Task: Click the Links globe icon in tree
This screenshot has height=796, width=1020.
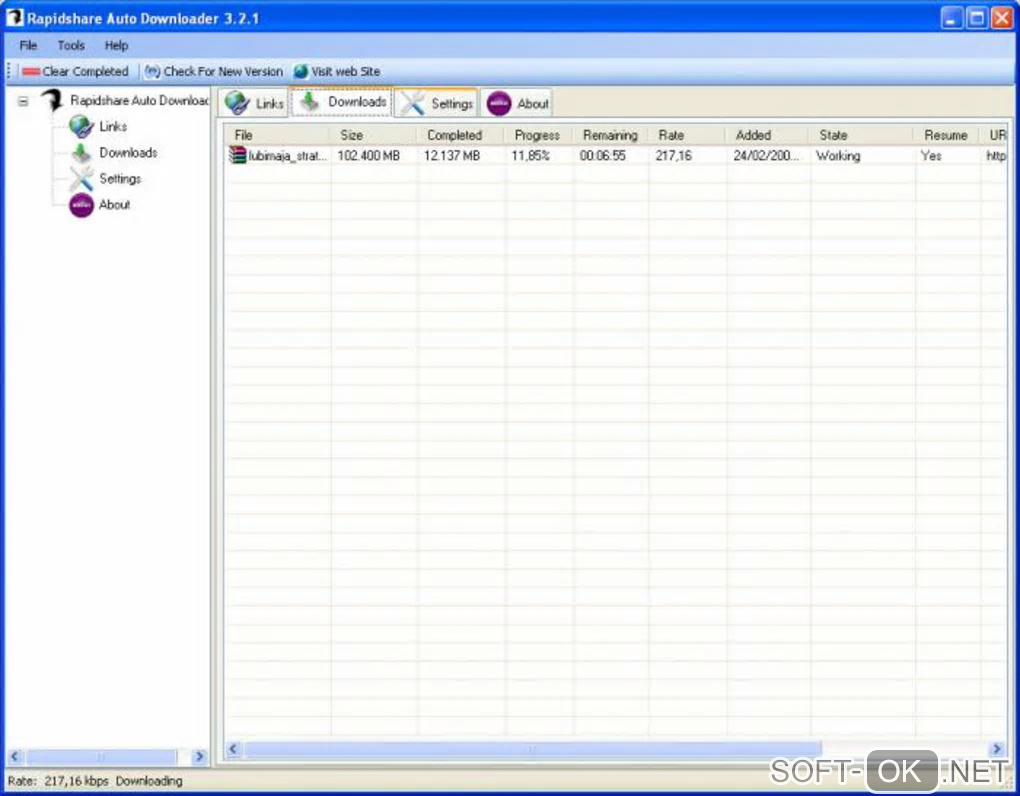Action: tap(81, 126)
